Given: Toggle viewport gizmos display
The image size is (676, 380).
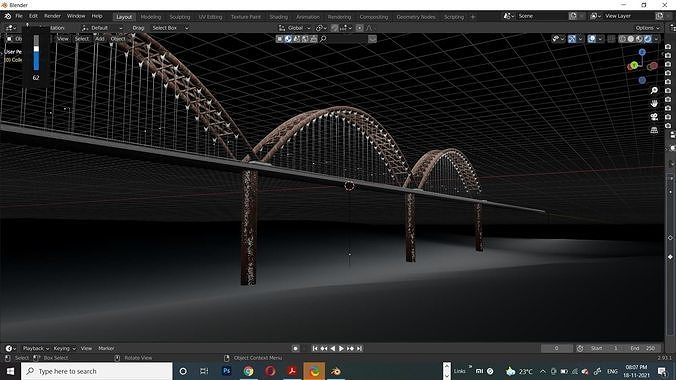Looking at the screenshot, I should 572,39.
